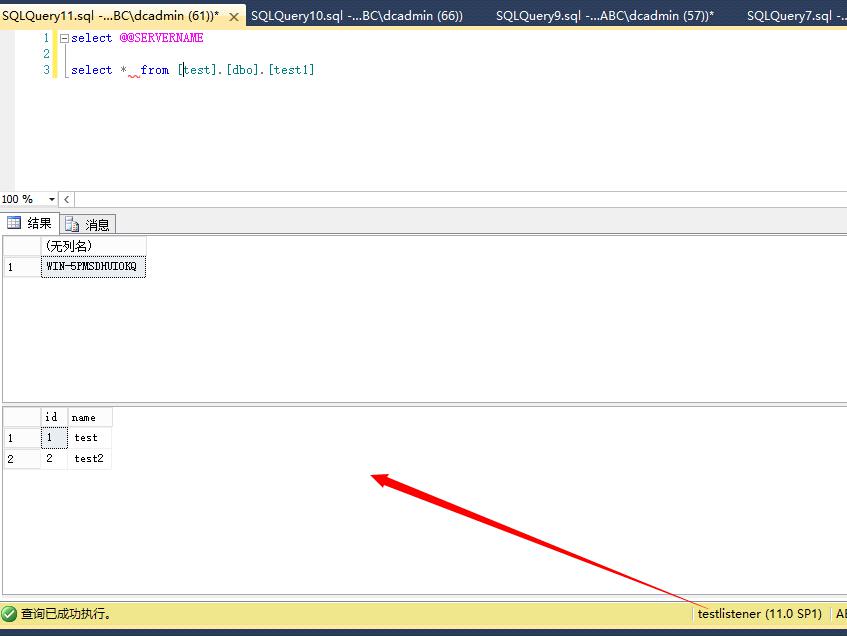The width and height of the screenshot is (847, 636).
Task: Select the cell containing test
Action: point(90,438)
